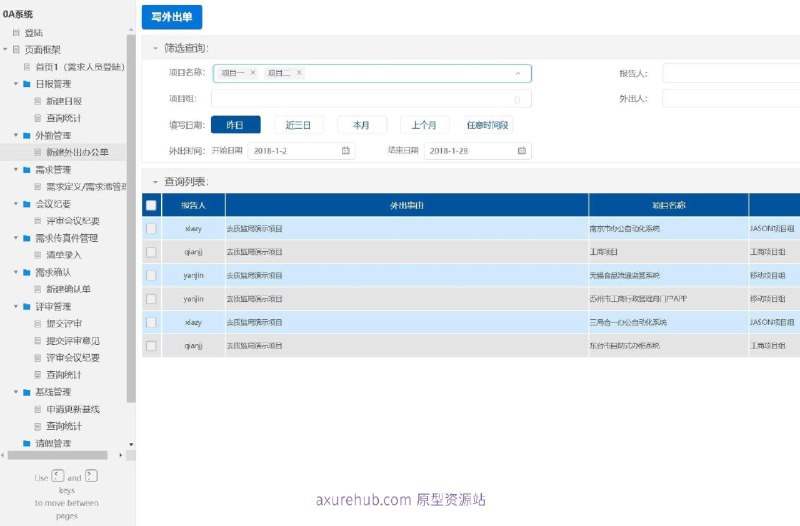Click the 基线管理 folder icon
The image size is (800, 526).
27,392
